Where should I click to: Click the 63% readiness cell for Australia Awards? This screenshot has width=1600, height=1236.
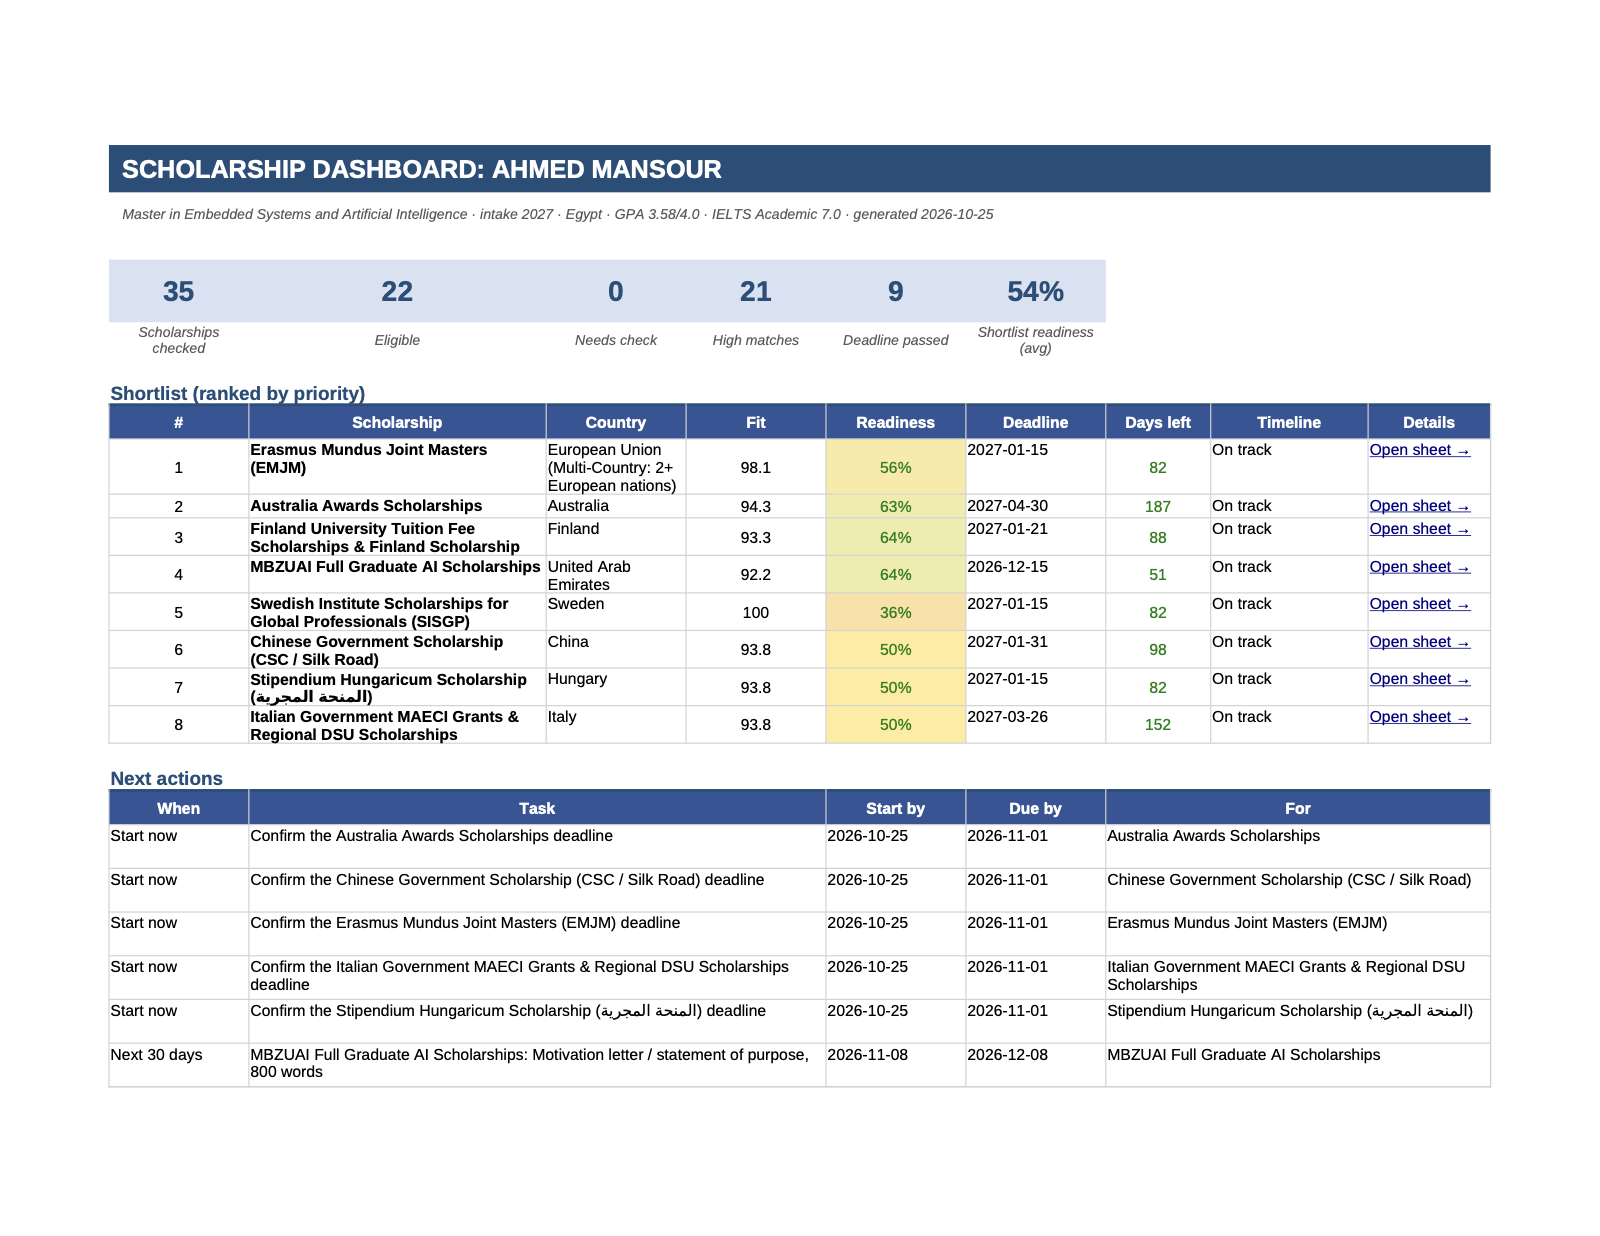click(896, 506)
